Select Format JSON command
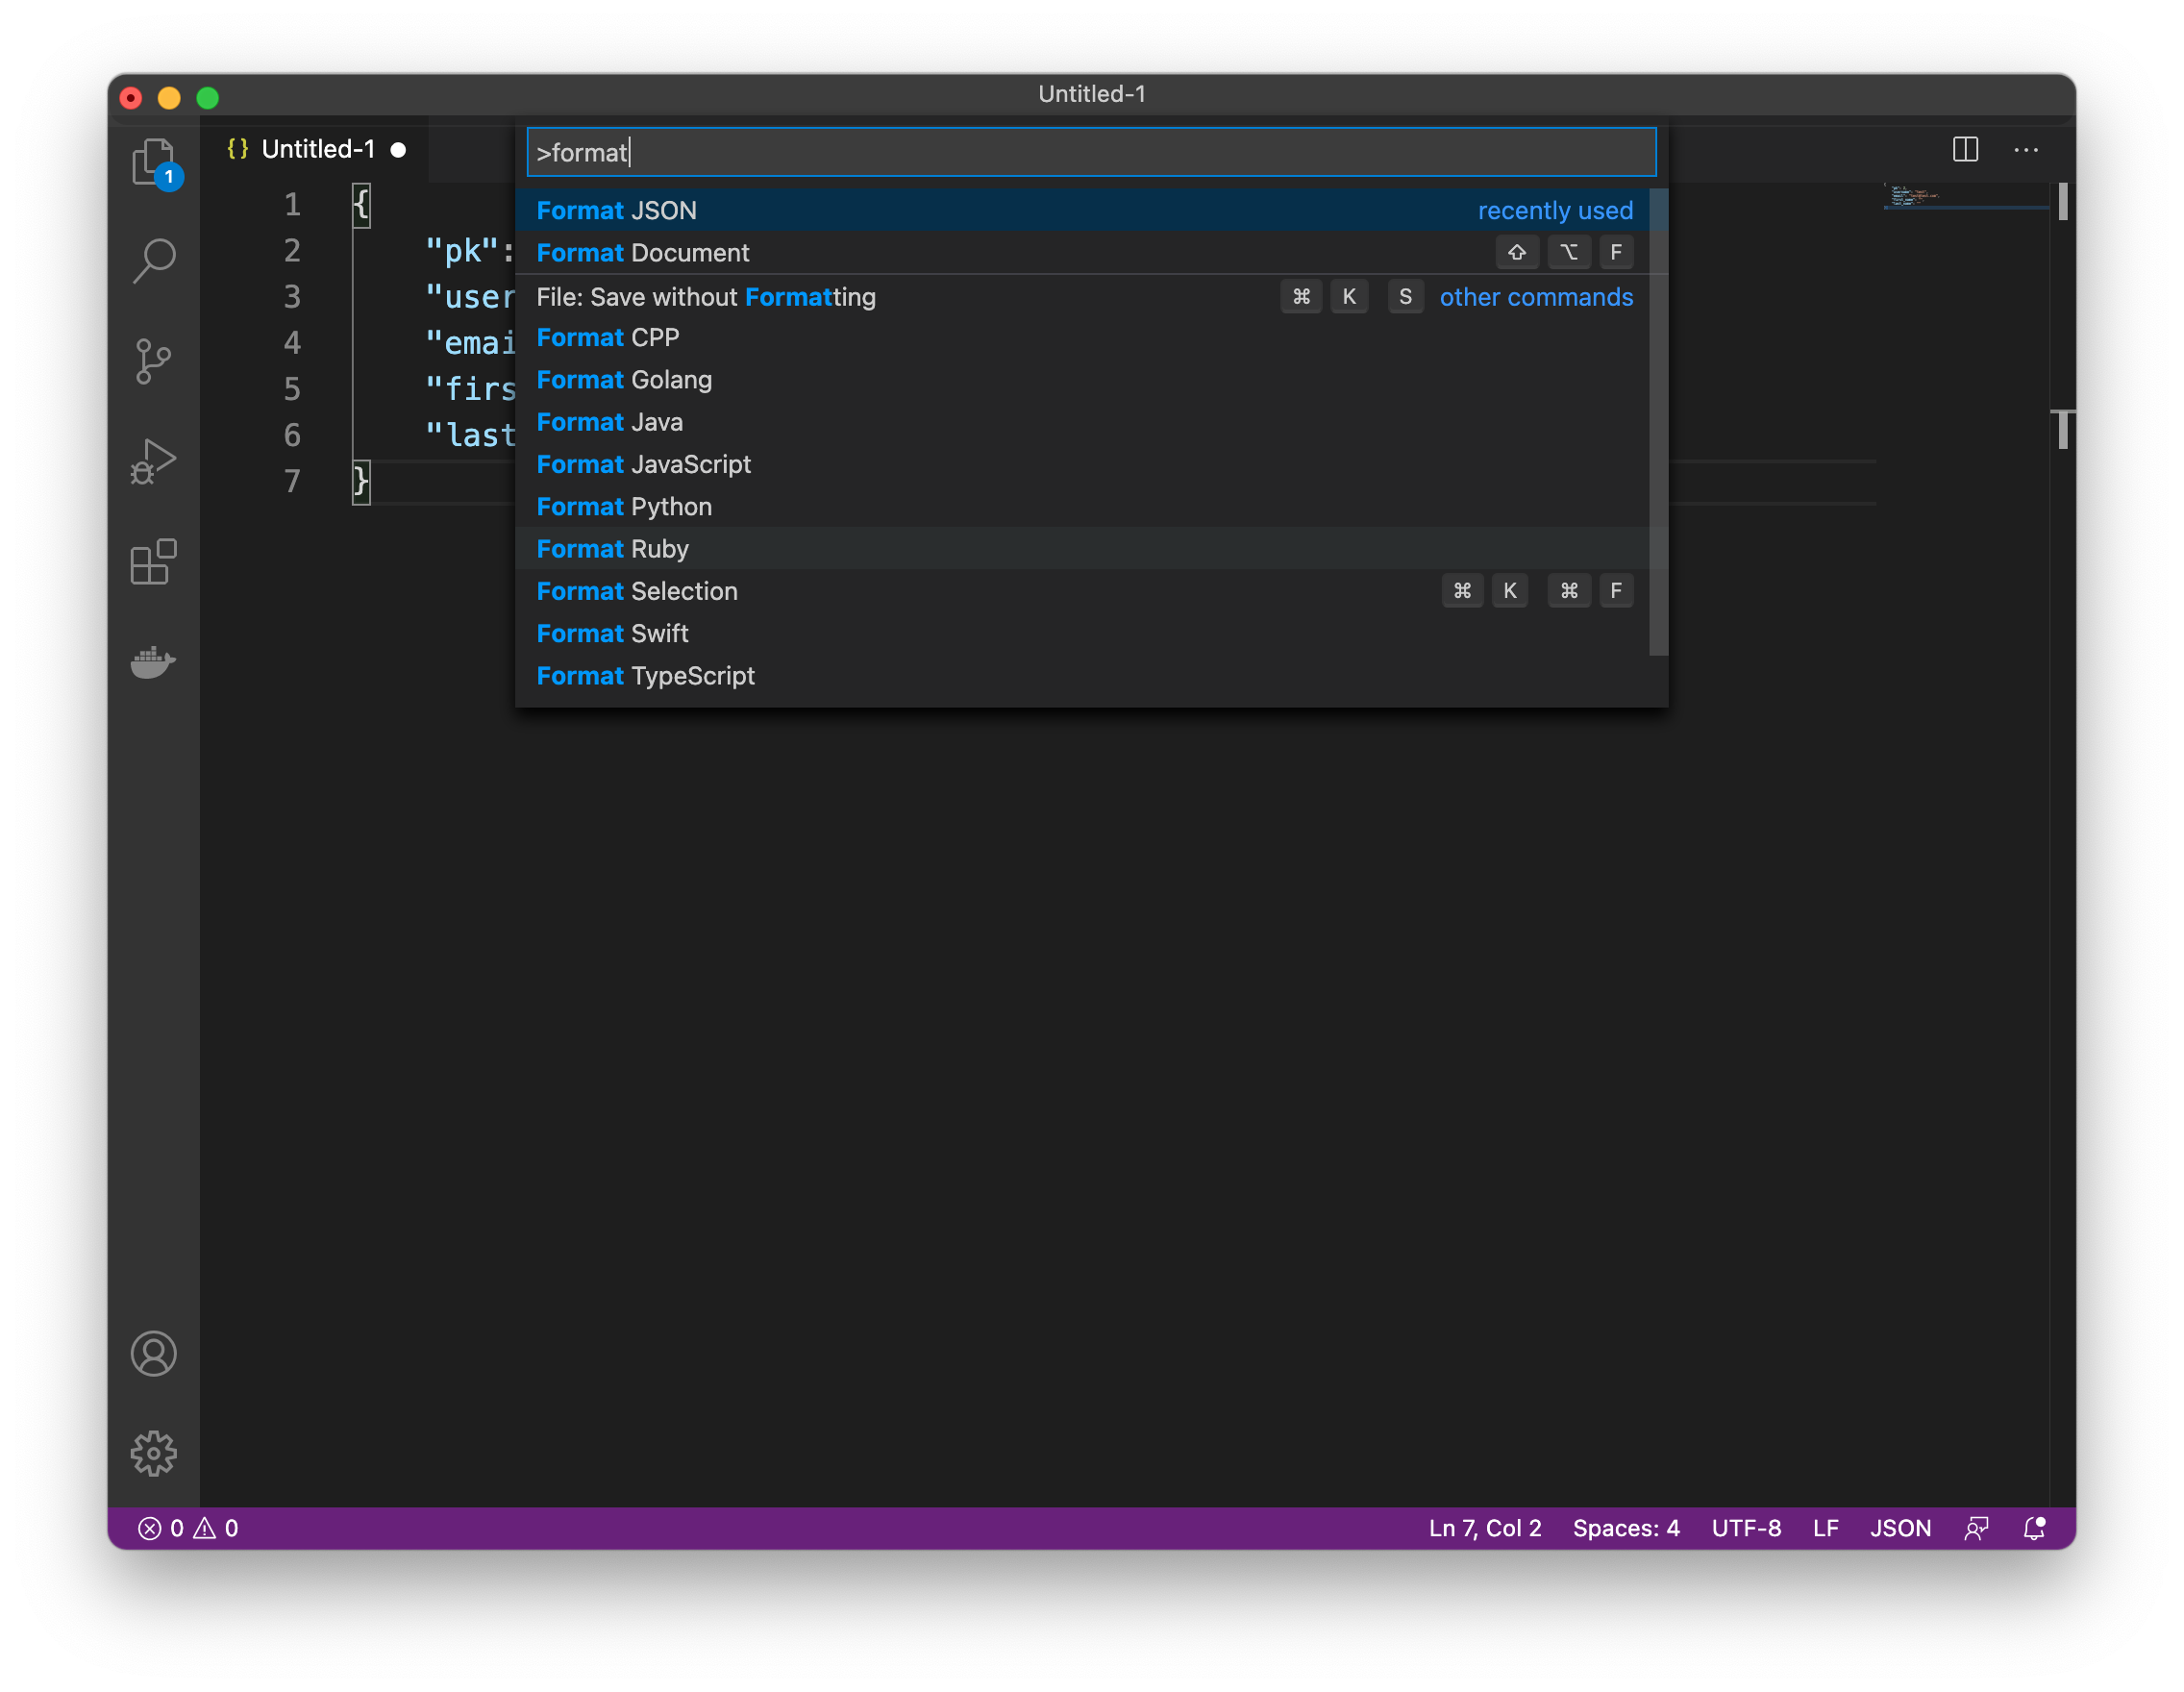The image size is (2184, 1692). [x=616, y=211]
